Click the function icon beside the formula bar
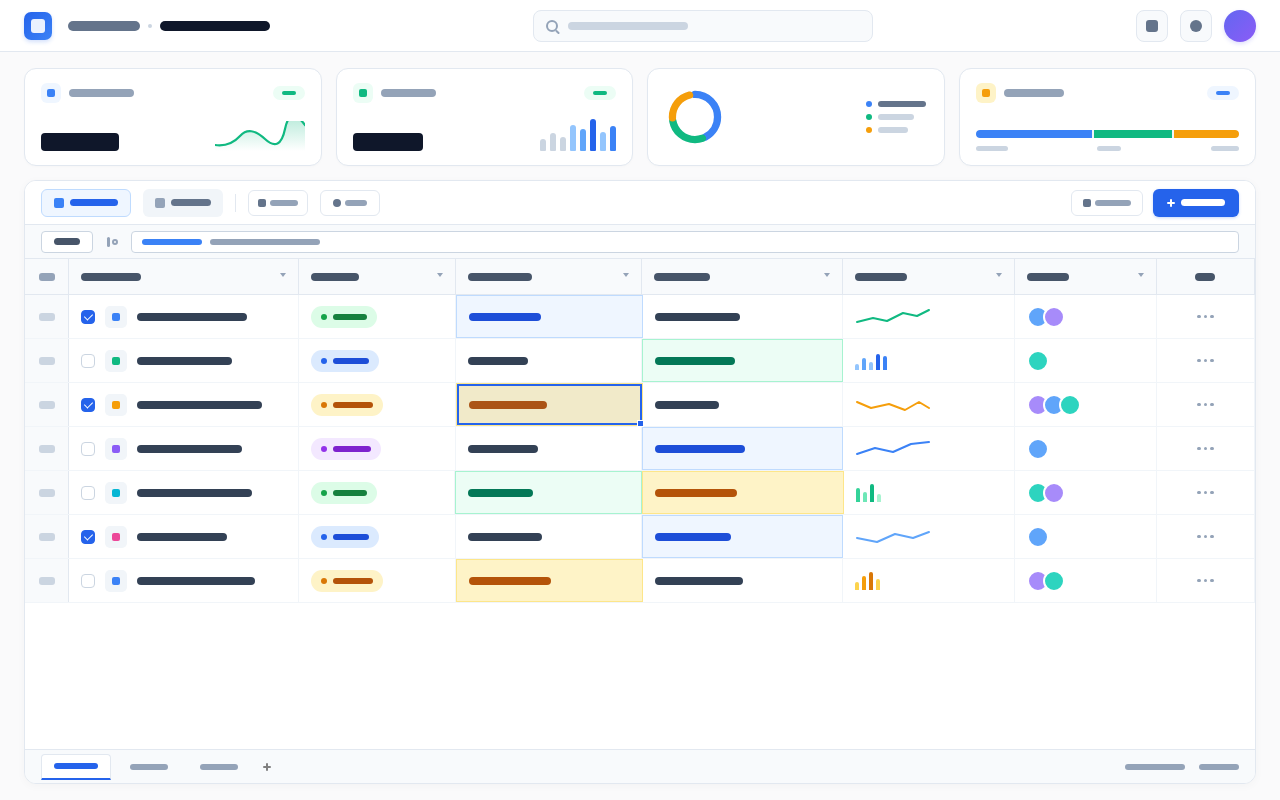The height and width of the screenshot is (800, 1280). point(112,242)
